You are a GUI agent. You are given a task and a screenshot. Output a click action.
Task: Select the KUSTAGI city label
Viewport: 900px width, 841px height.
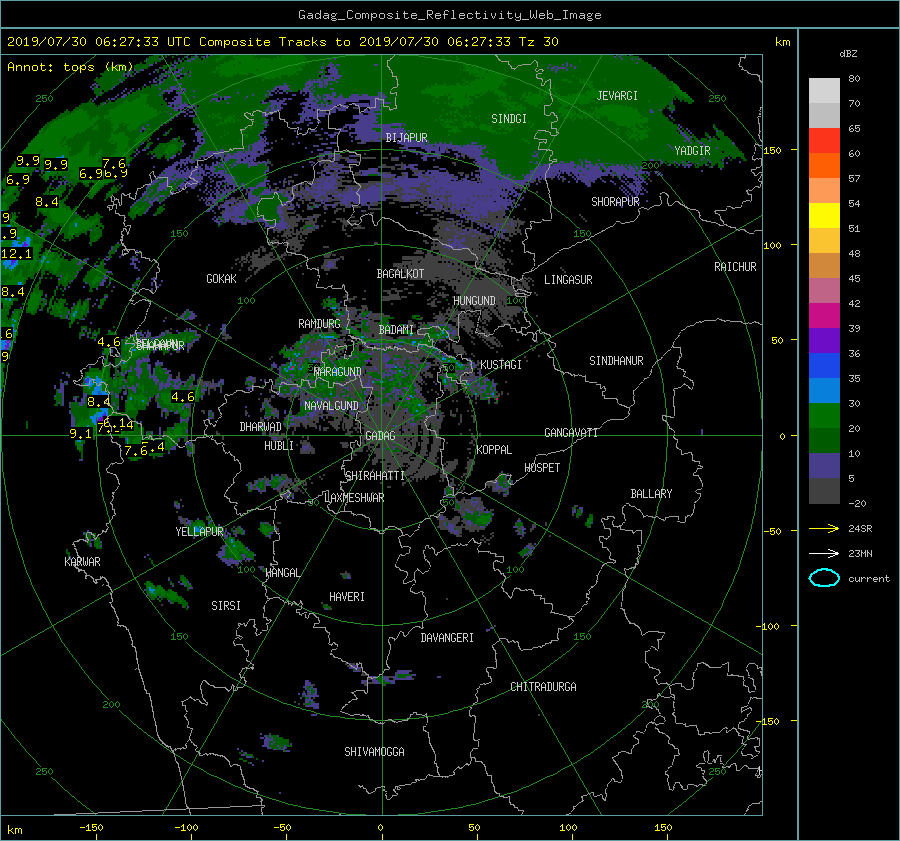point(501,365)
